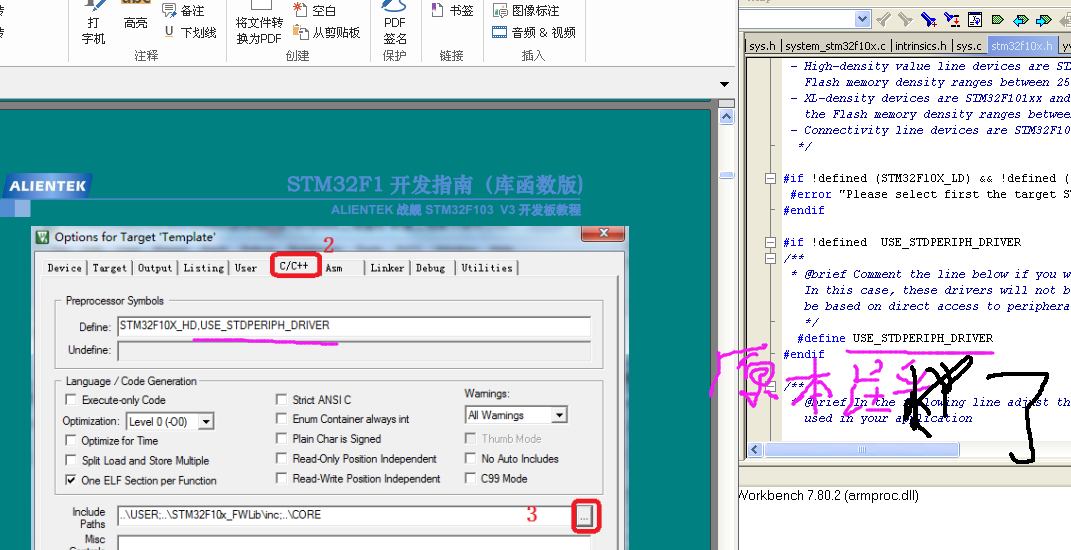The image size is (1071, 550).
Task: Collapse the @brief Comment the line block
Action: point(770,258)
